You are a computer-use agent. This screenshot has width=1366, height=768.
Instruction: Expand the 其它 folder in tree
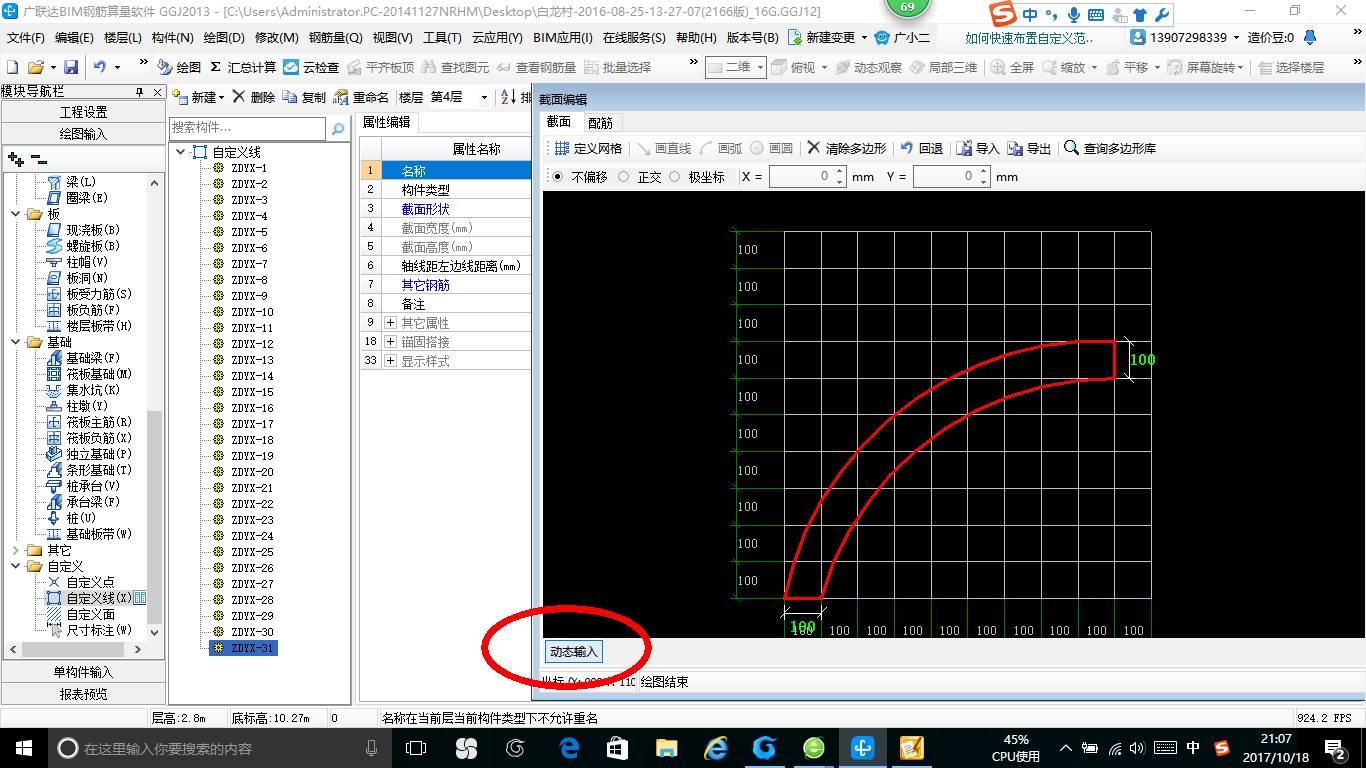pos(16,550)
